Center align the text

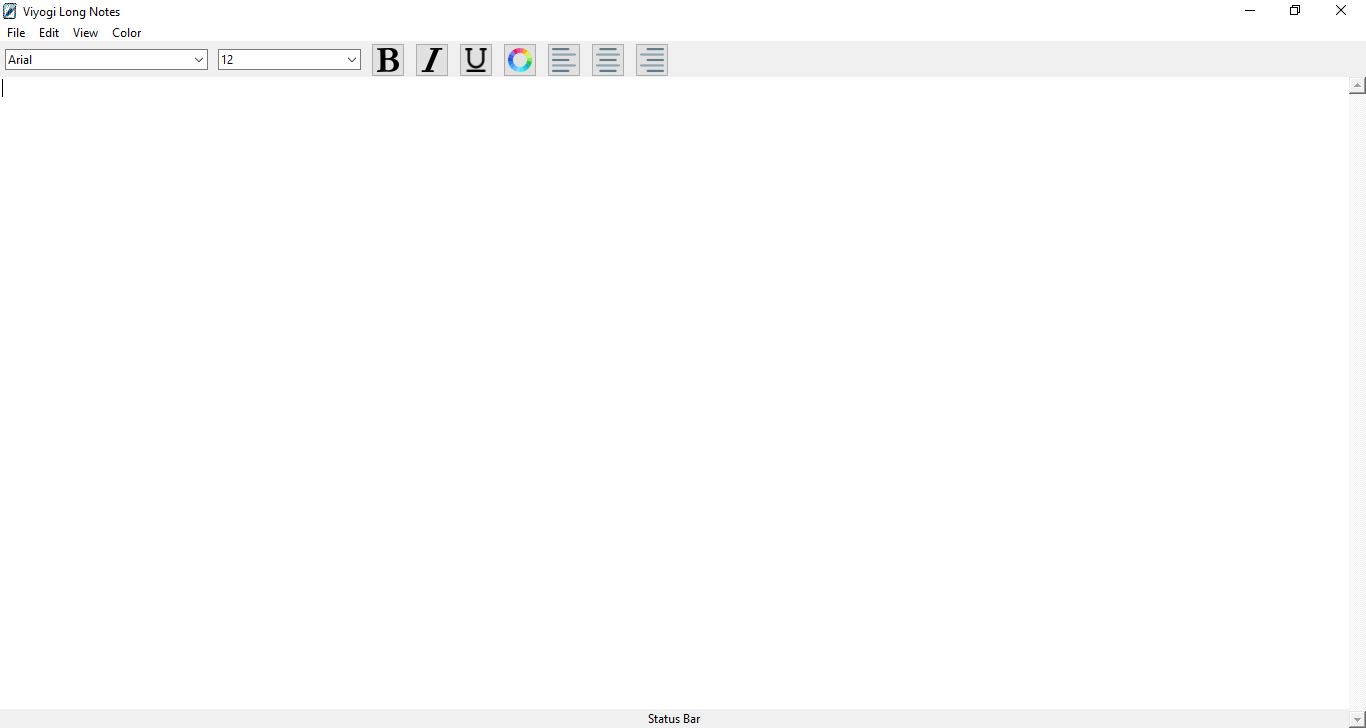[608, 60]
